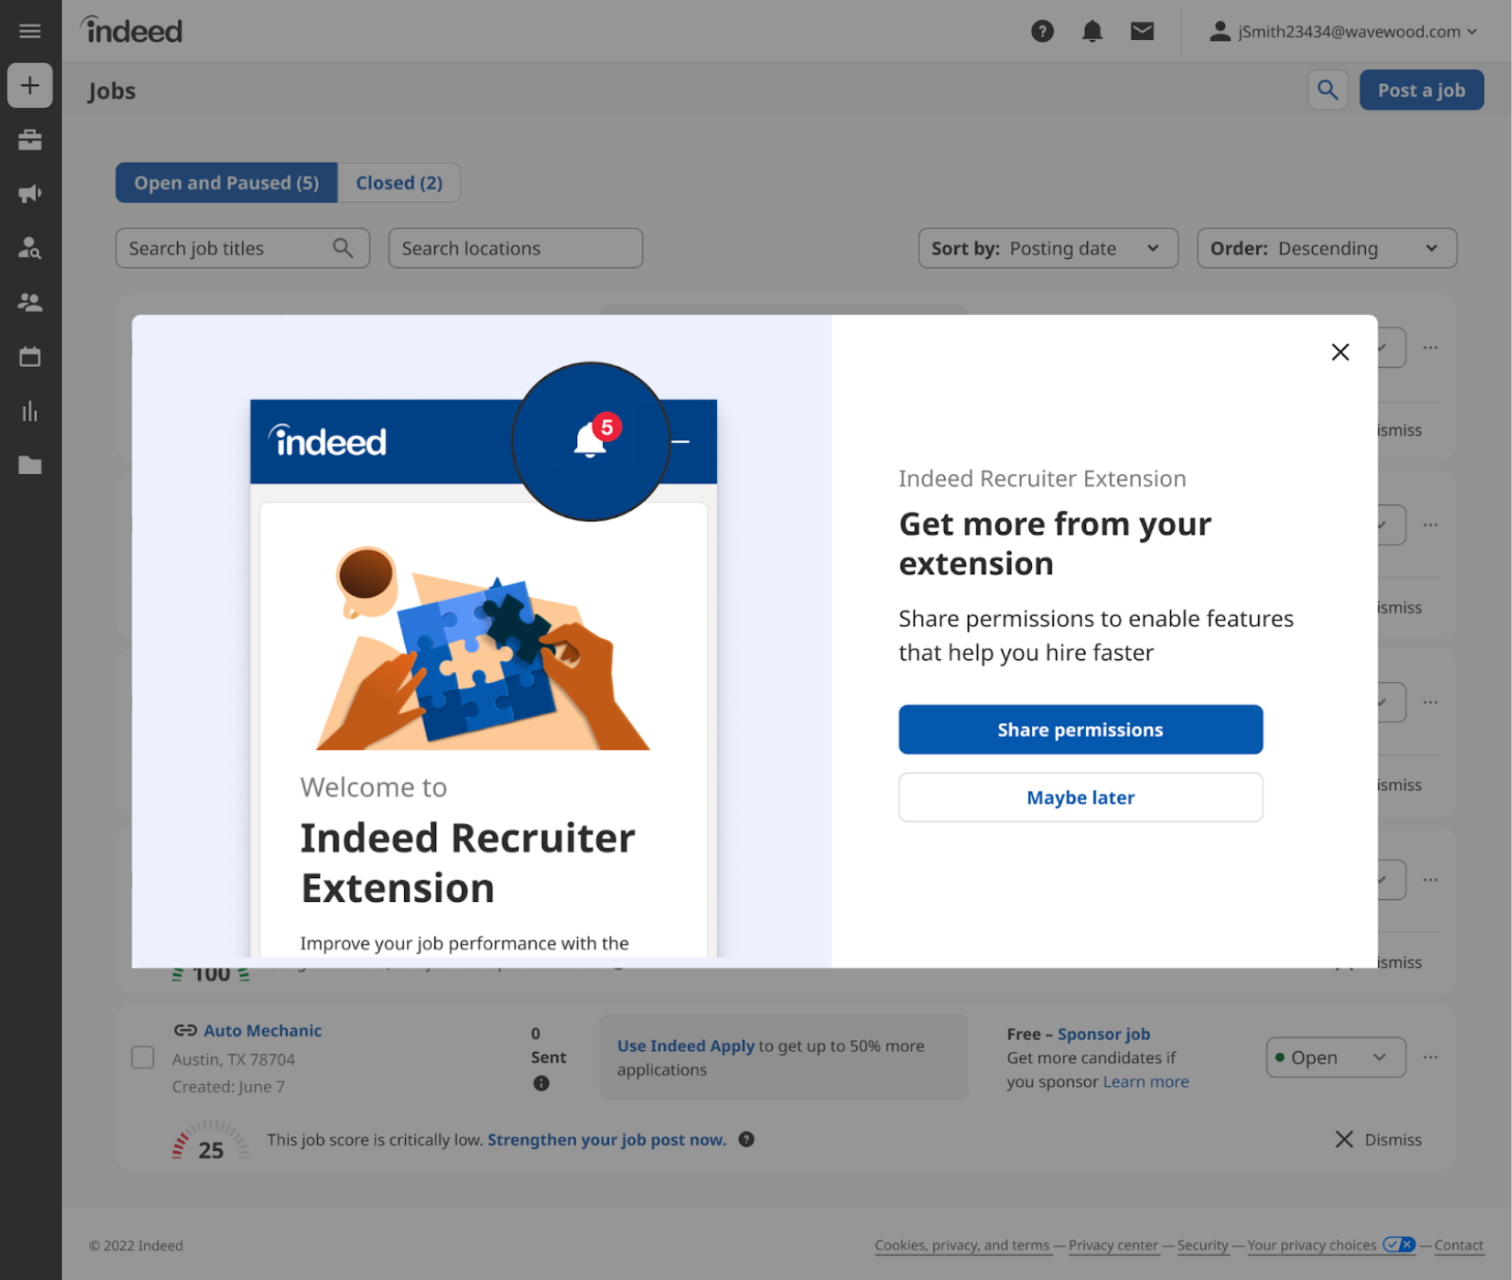
Task: Select the plus icon to create something new
Action: click(x=29, y=85)
